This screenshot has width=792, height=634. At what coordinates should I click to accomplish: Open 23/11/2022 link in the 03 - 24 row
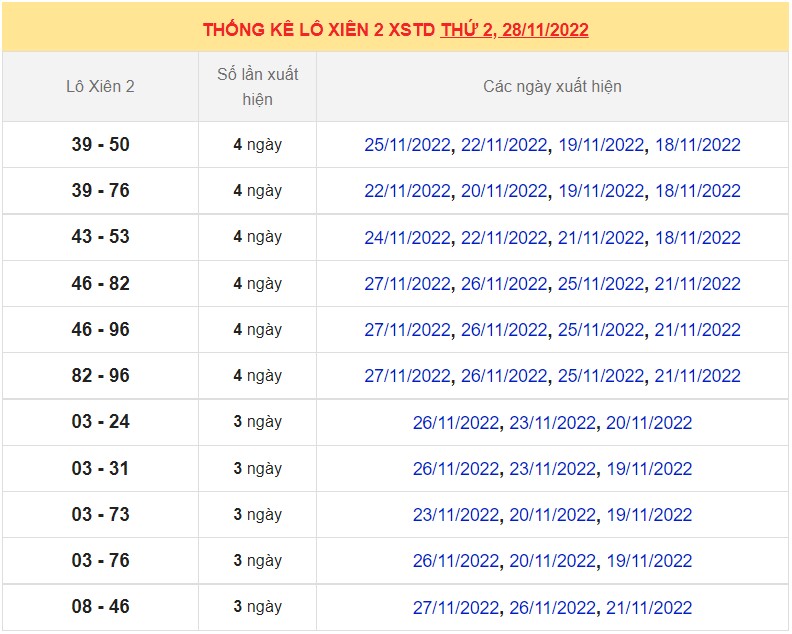(553, 423)
